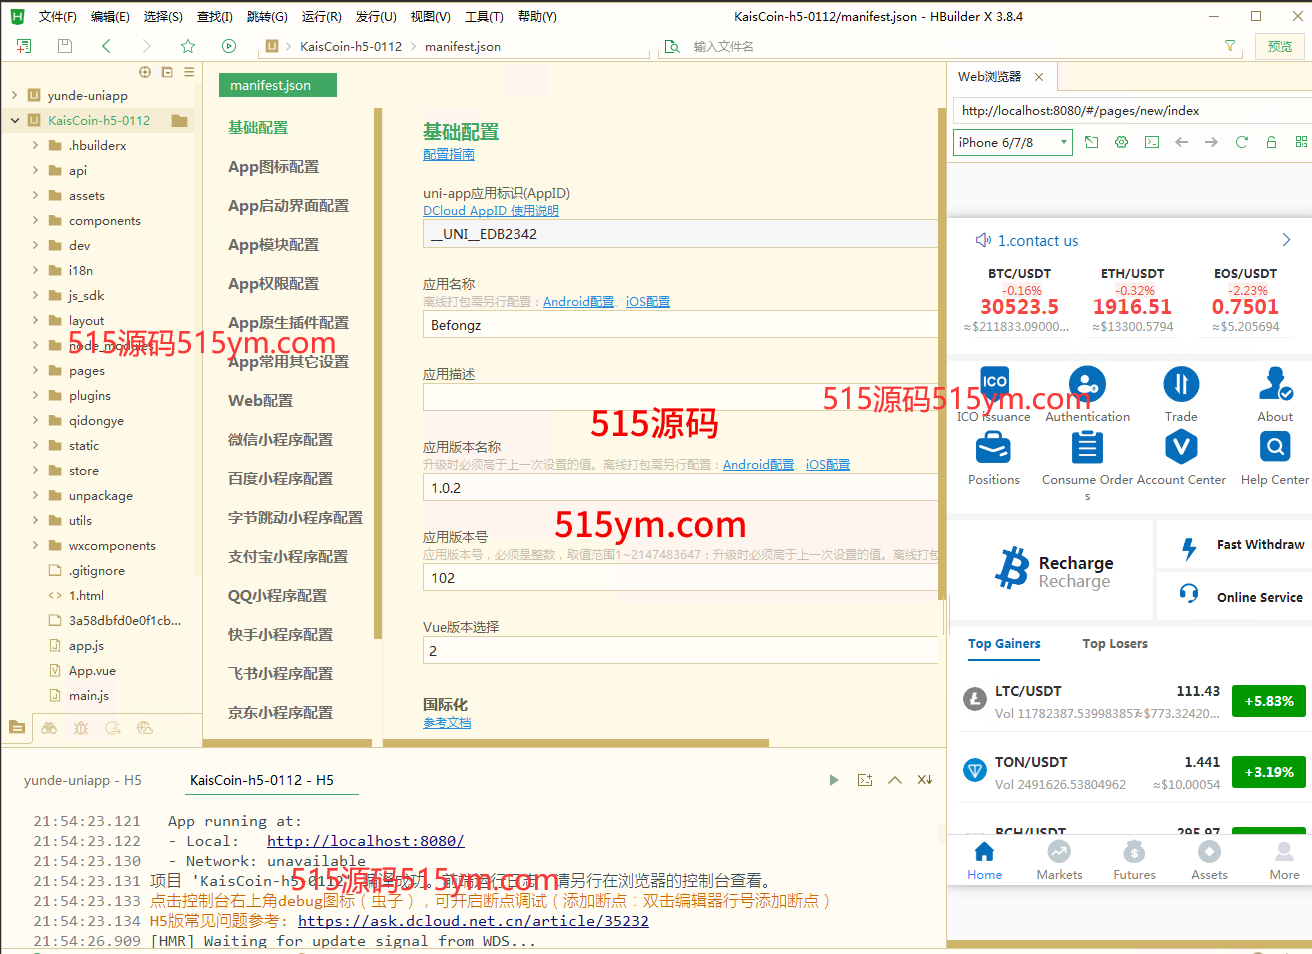Expand the pages folder
Viewport: 1312px width, 954px height.
(x=35, y=371)
